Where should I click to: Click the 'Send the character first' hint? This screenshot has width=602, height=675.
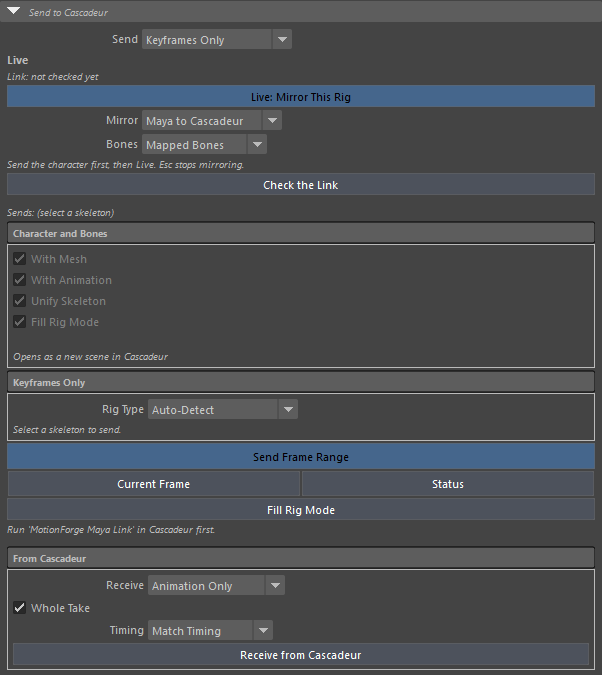[125, 164]
